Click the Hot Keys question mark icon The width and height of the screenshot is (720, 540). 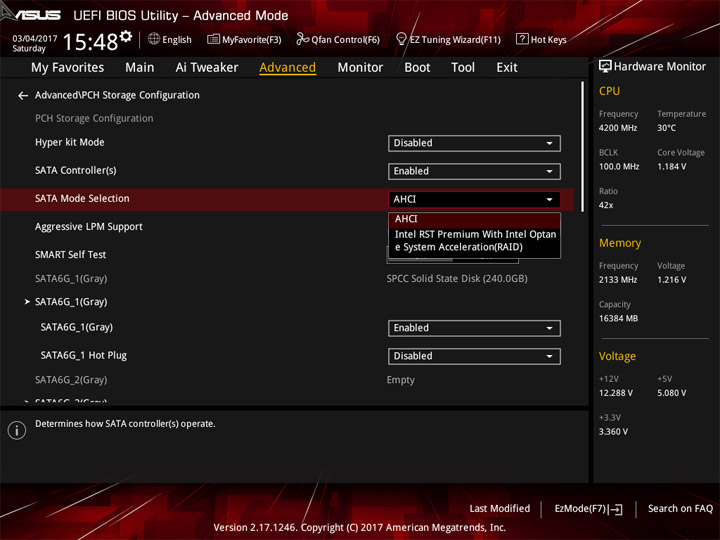tap(522, 39)
